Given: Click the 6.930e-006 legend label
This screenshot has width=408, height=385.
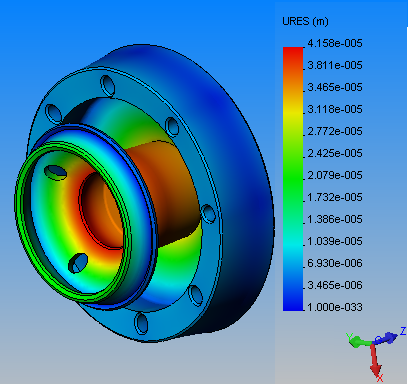Looking at the screenshot, I should (x=335, y=263).
